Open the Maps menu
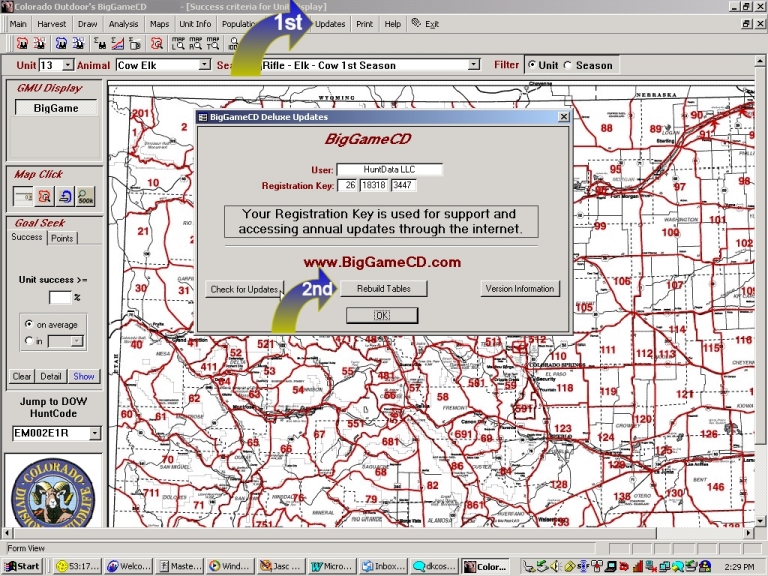The image size is (768, 576). [x=159, y=24]
